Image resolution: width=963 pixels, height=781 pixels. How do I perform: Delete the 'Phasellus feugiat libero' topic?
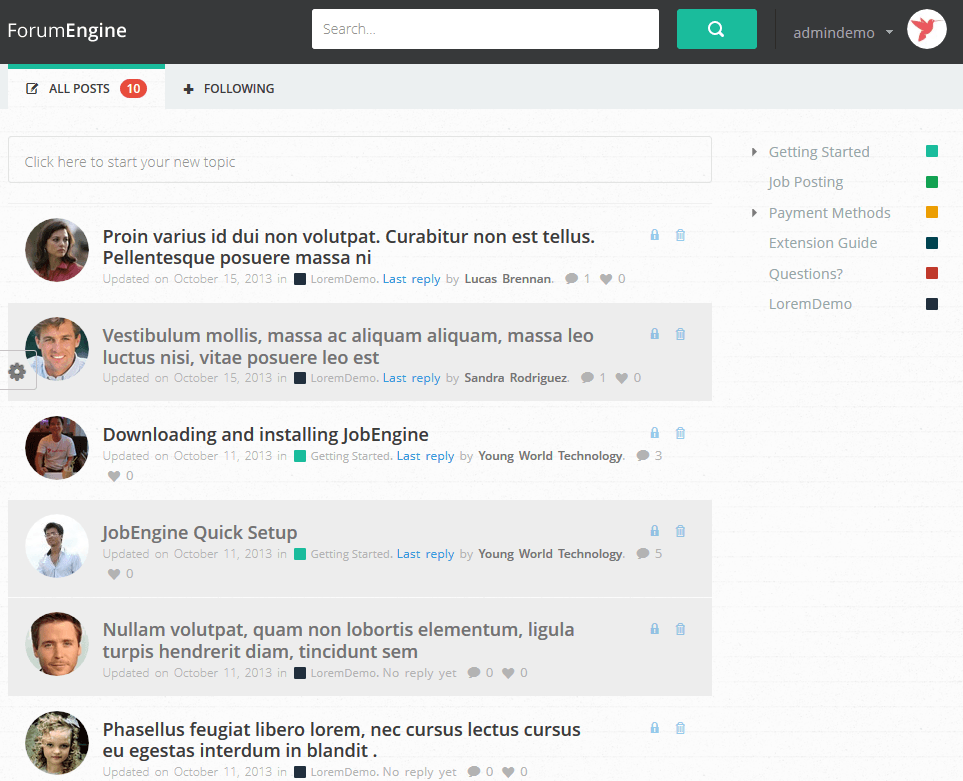(x=680, y=728)
